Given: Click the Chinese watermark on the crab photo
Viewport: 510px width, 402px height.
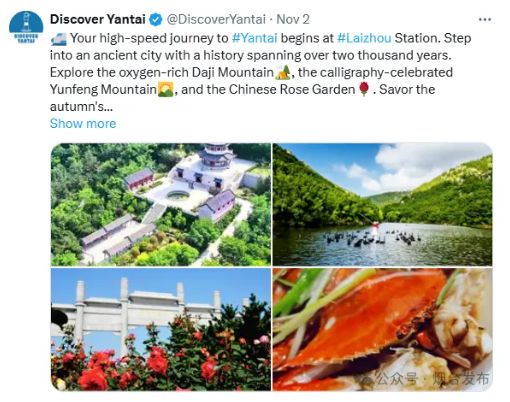Looking at the screenshot, I should [426, 379].
